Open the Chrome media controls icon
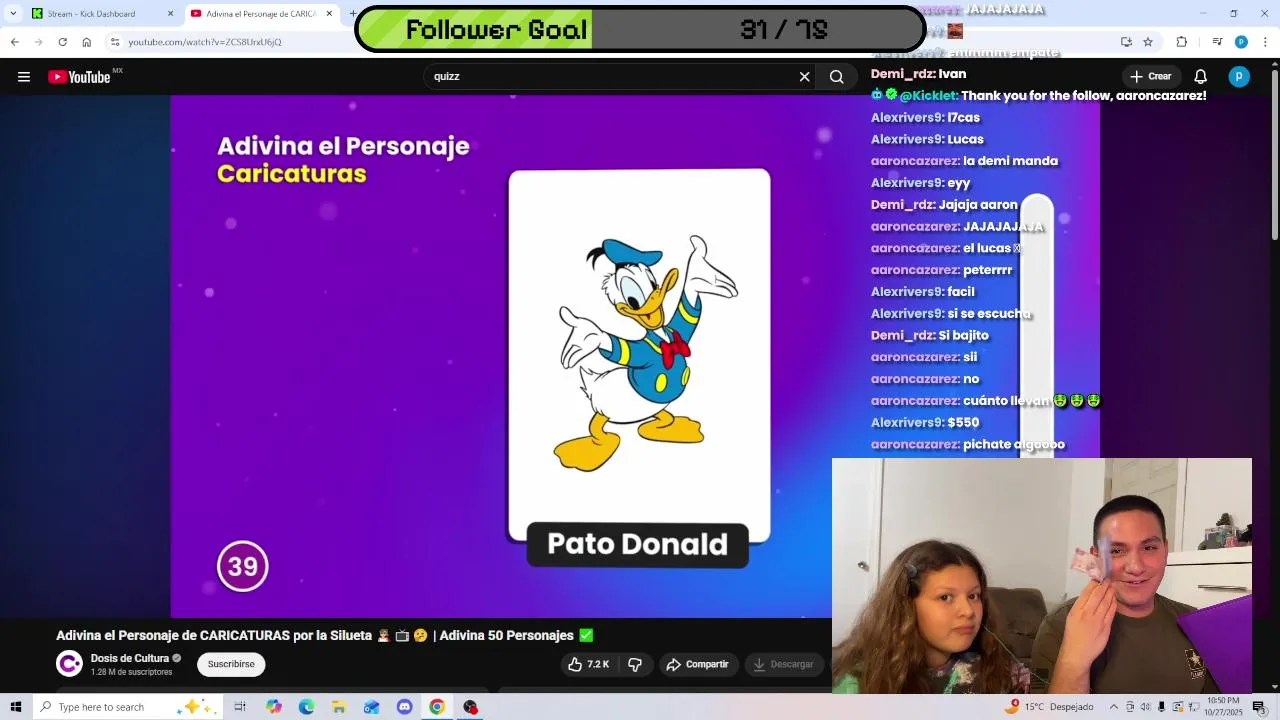The width and height of the screenshot is (1280, 720). [x=1217, y=42]
